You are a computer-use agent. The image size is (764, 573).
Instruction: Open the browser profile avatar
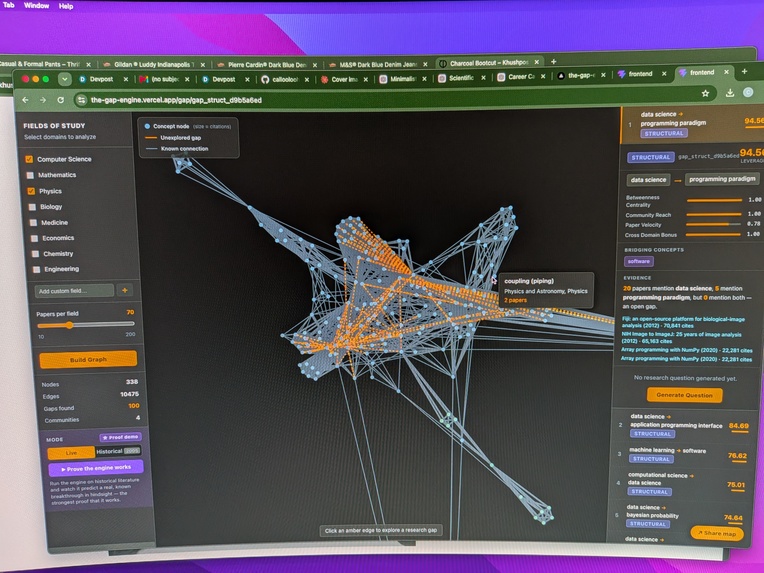[748, 92]
